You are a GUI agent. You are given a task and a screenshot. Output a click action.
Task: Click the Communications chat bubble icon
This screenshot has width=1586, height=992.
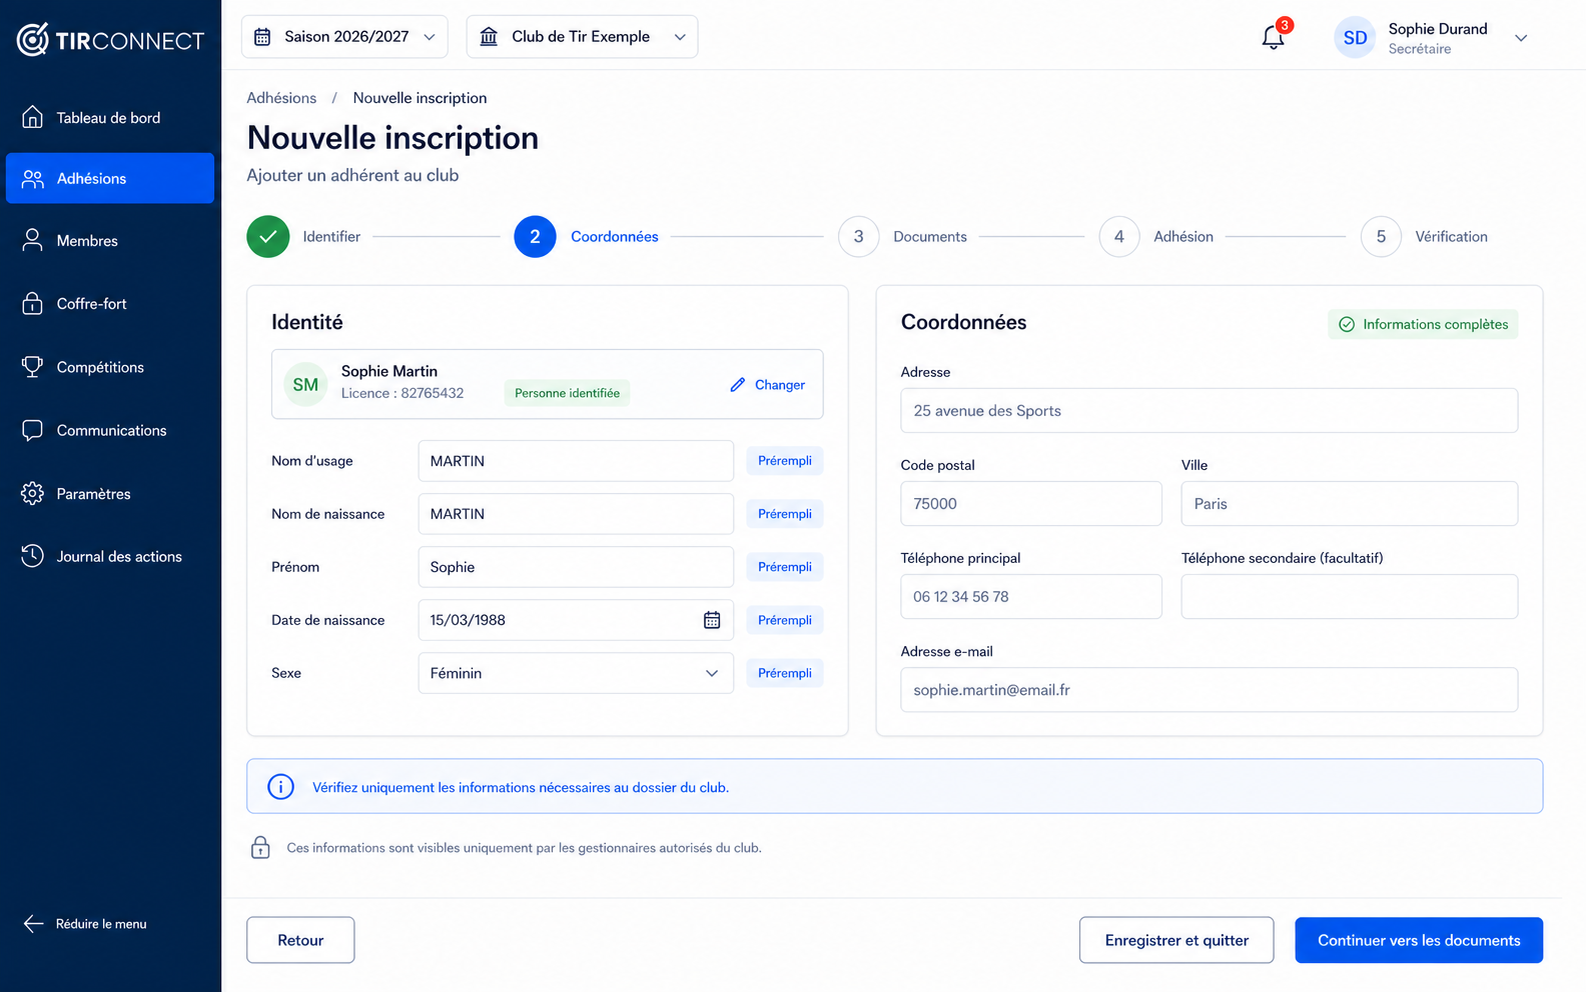tap(33, 430)
